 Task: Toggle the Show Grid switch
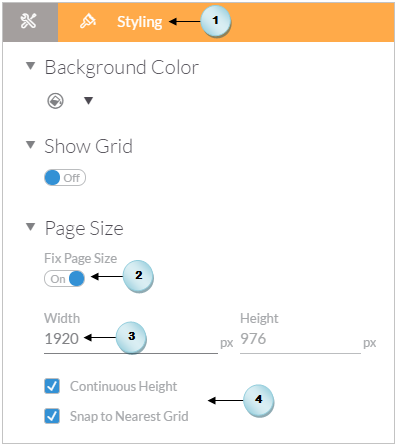[x=65, y=178]
